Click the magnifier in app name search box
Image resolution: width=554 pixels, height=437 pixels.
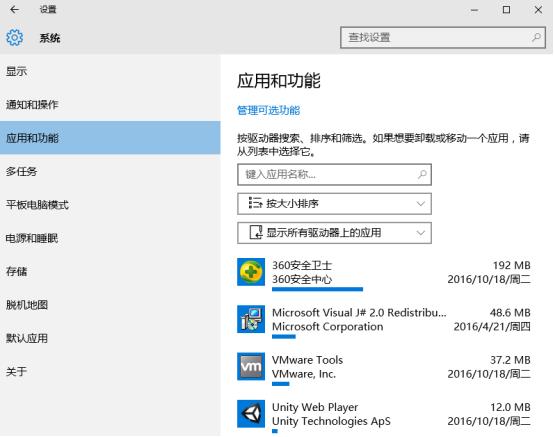pos(422,174)
